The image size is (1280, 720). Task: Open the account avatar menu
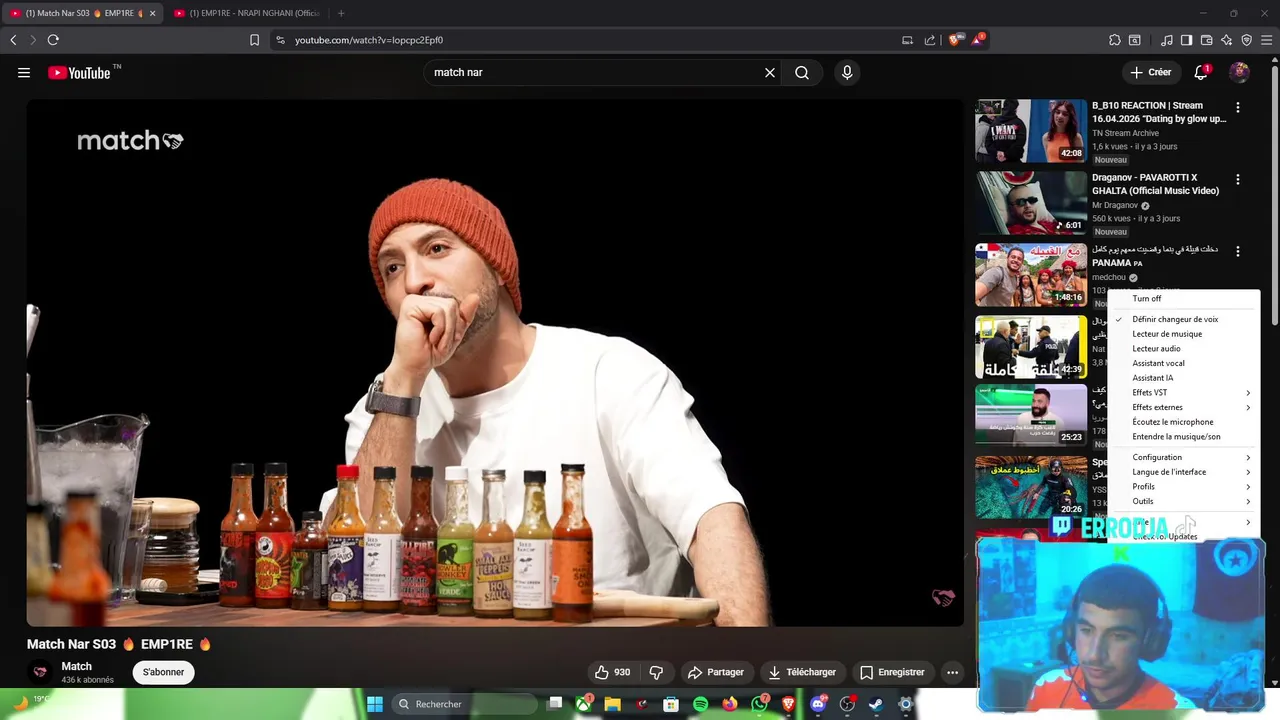pos(1239,72)
